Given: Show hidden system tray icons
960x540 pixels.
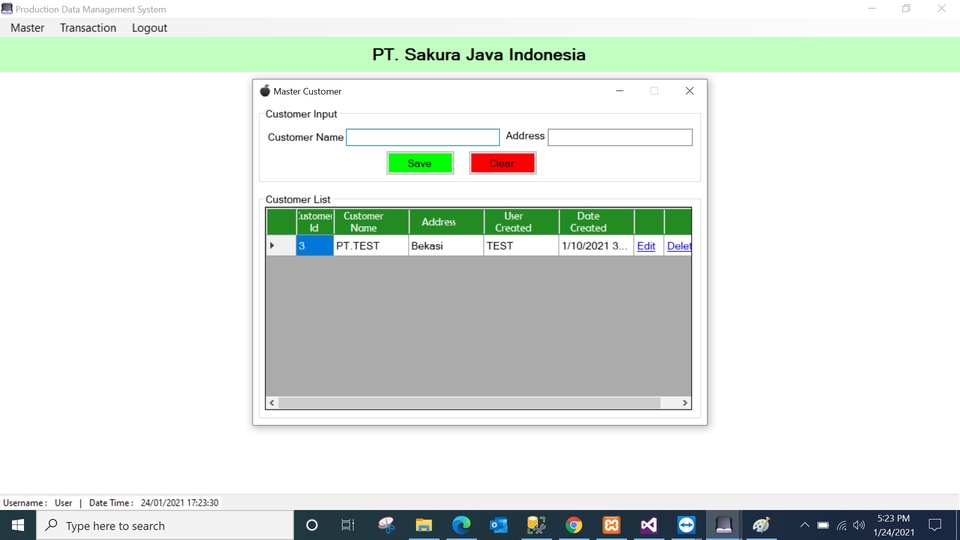Looking at the screenshot, I should point(804,525).
